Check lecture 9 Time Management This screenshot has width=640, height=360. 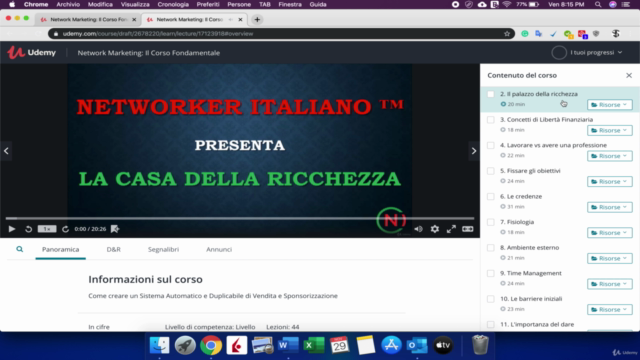[491, 273]
